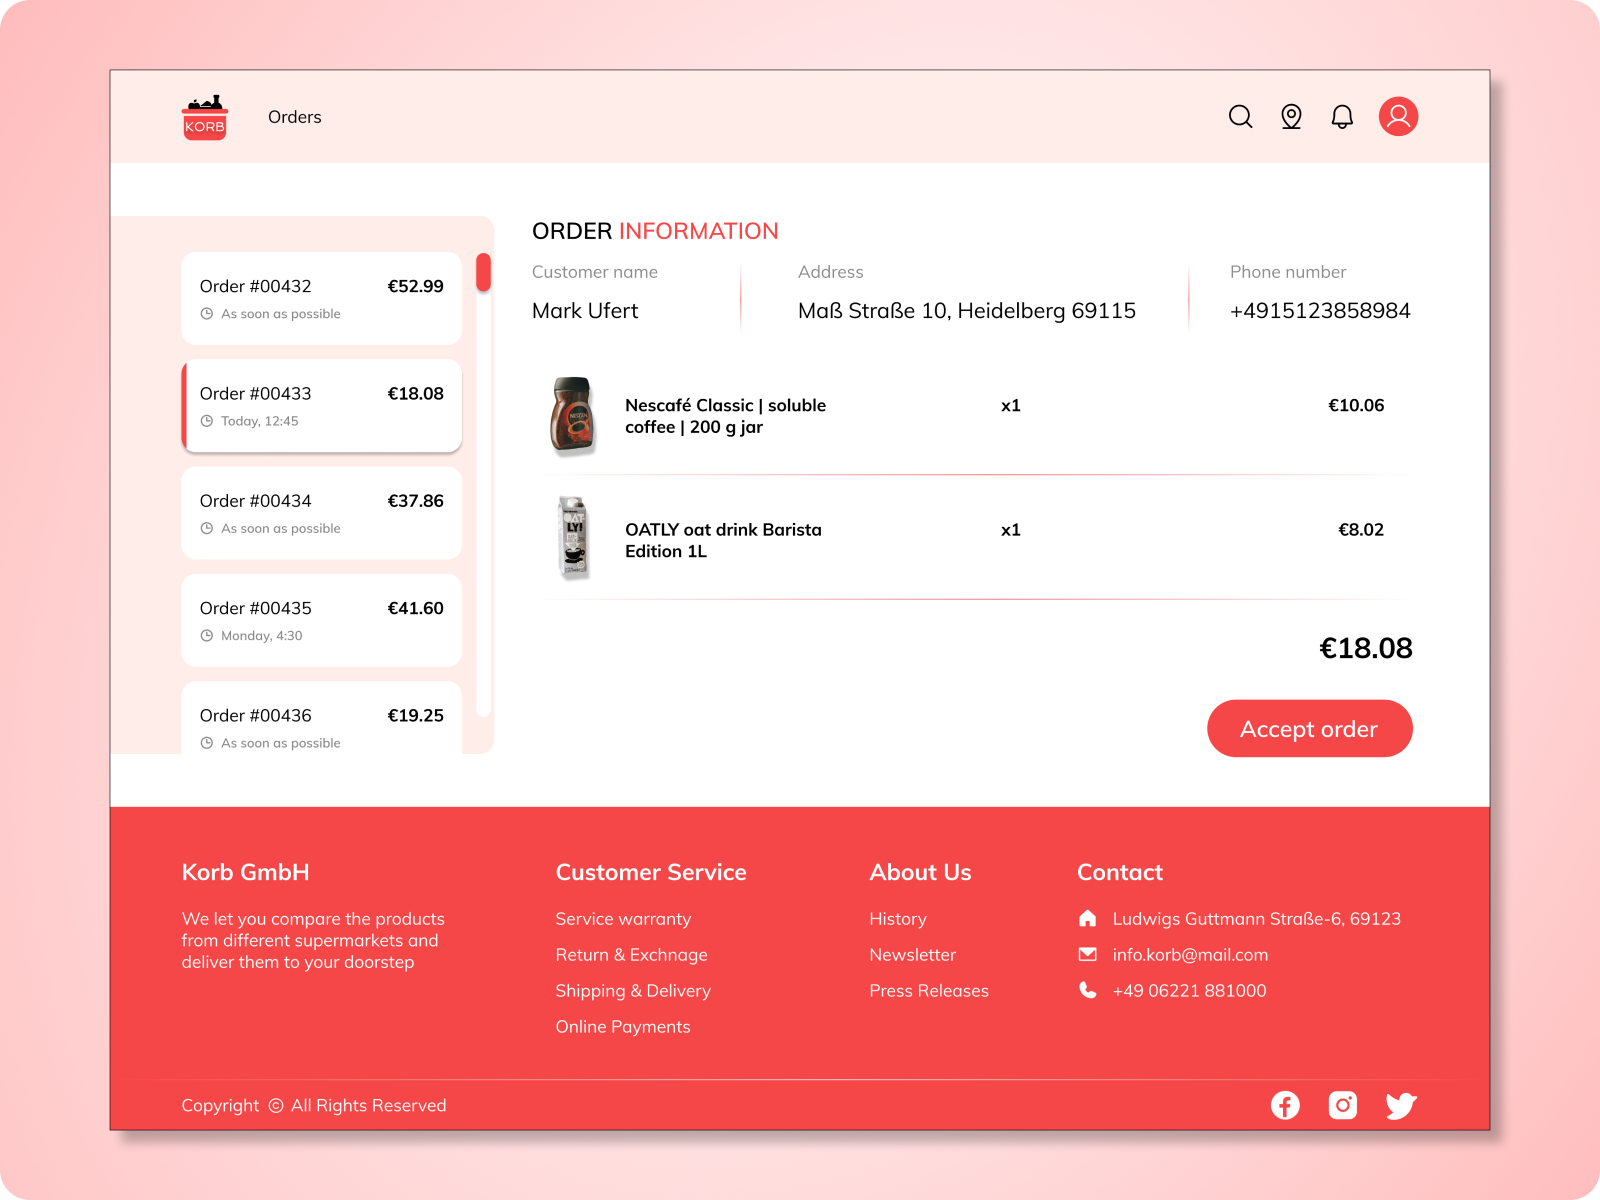Screen dimensions: 1600x1200
Task: Click clock icon on Order #00434
Action: point(207,528)
